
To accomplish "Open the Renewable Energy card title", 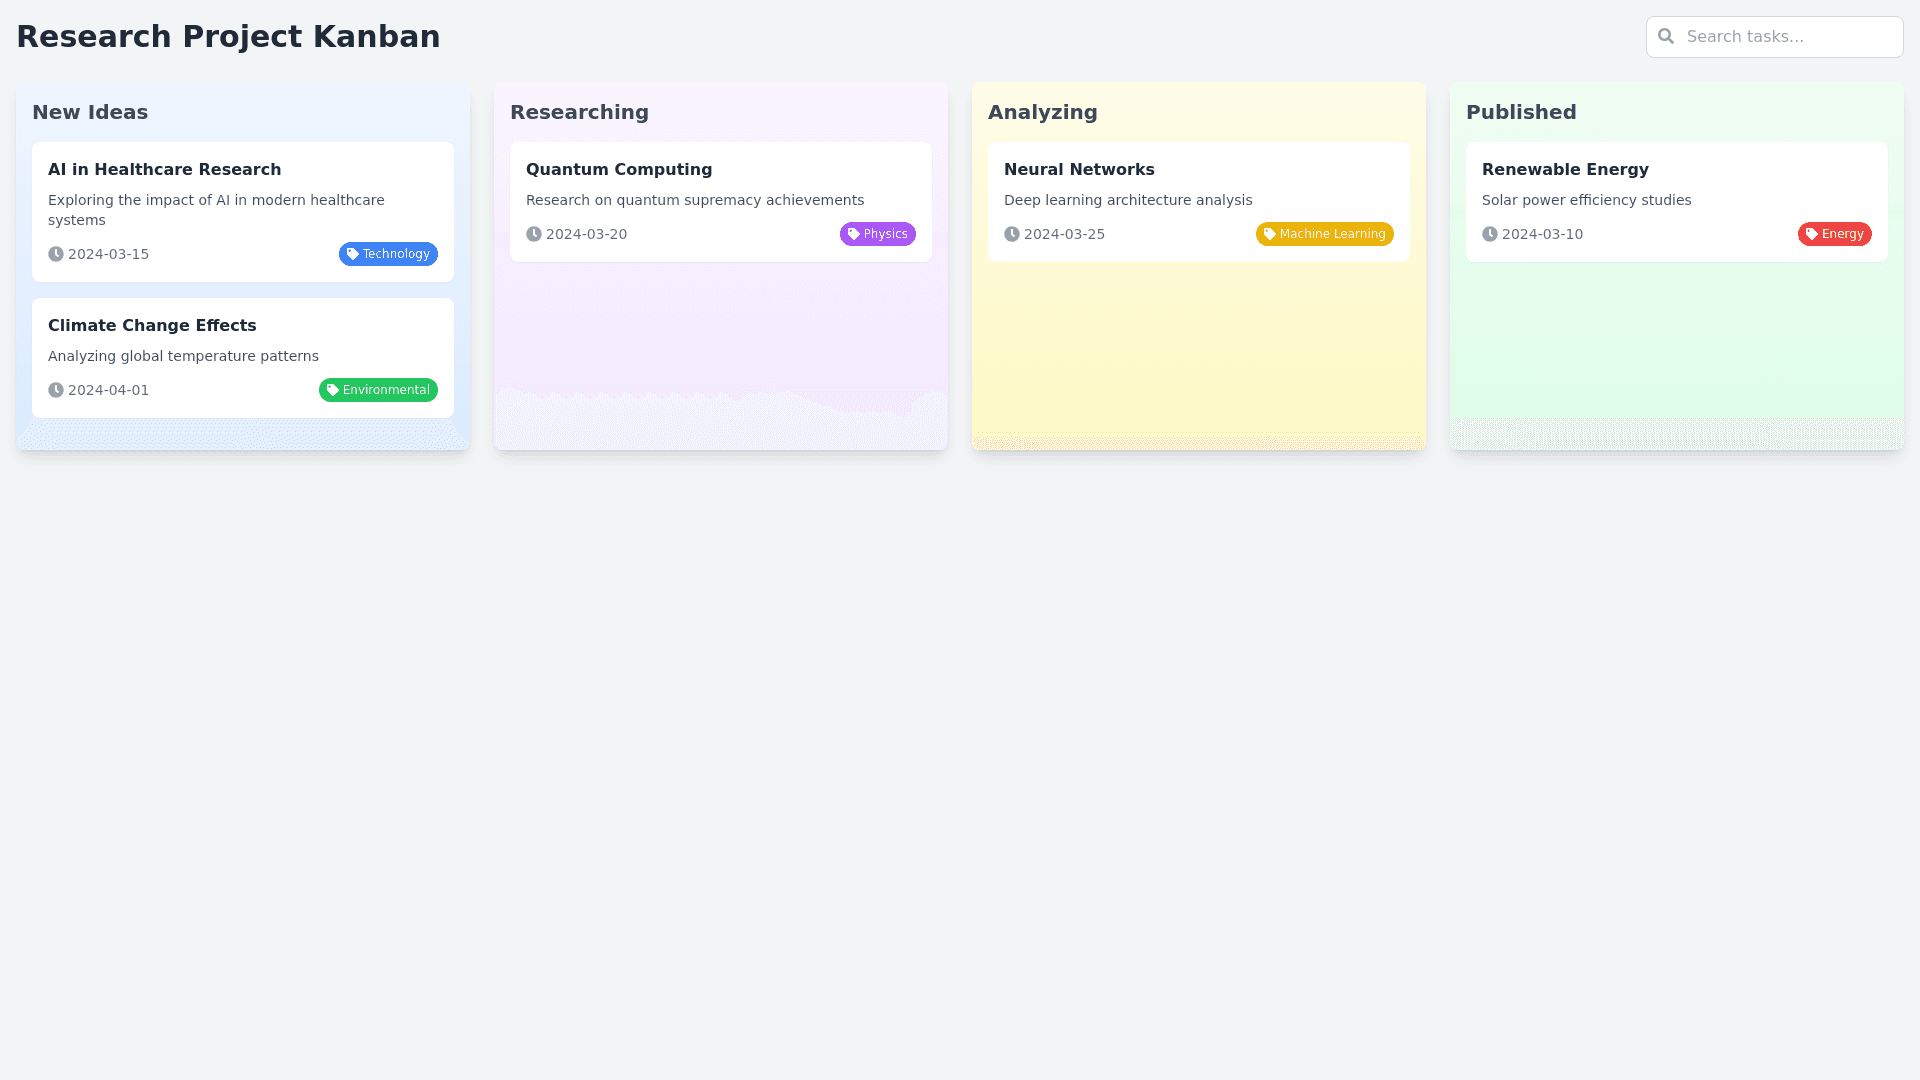I will pyautogui.click(x=1565, y=170).
